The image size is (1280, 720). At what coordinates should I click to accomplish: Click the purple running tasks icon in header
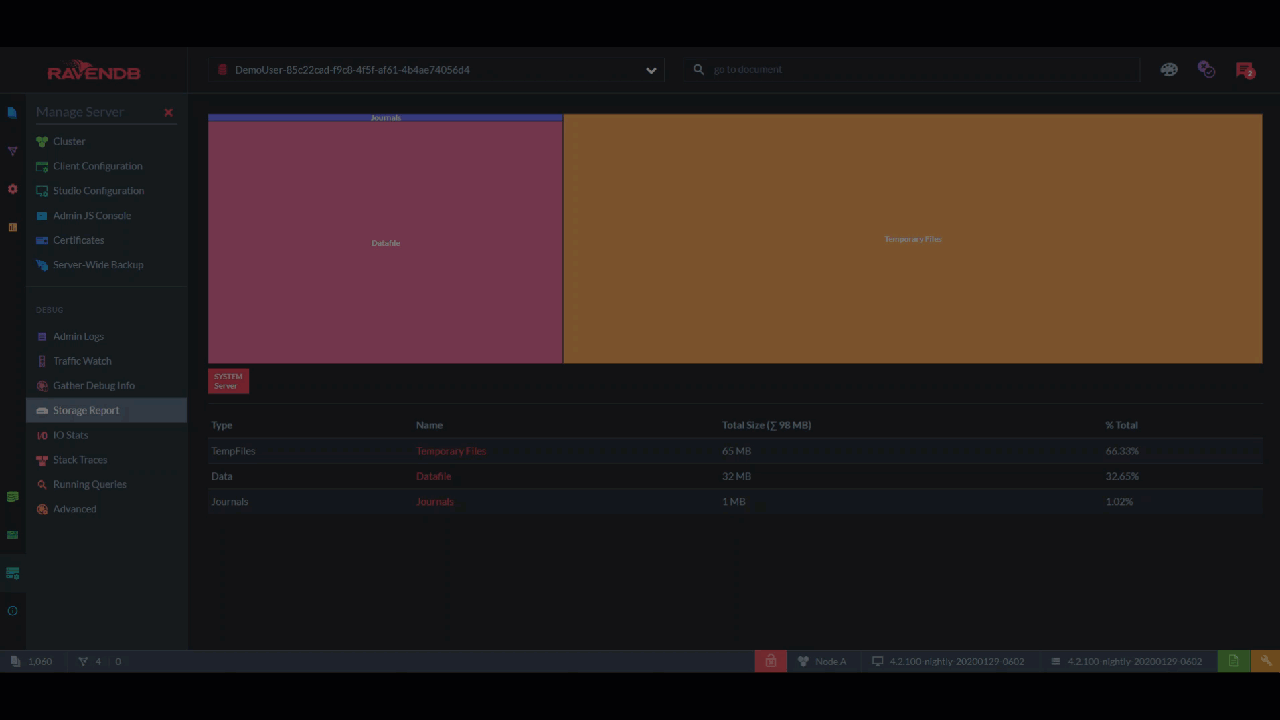1206,70
